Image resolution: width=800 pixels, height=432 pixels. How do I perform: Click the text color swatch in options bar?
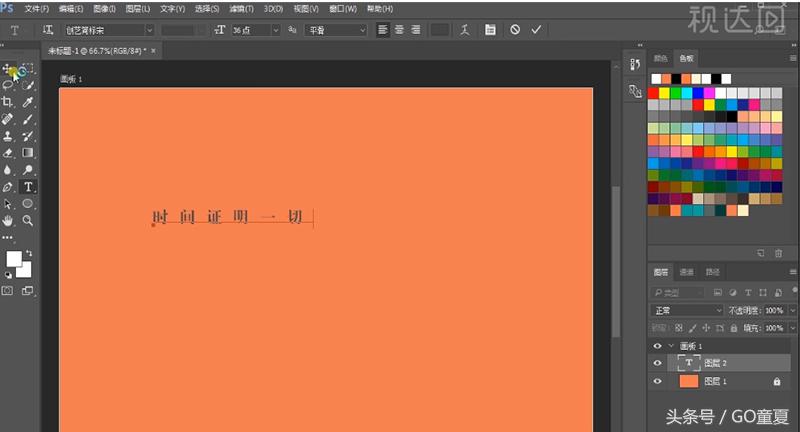(440, 30)
